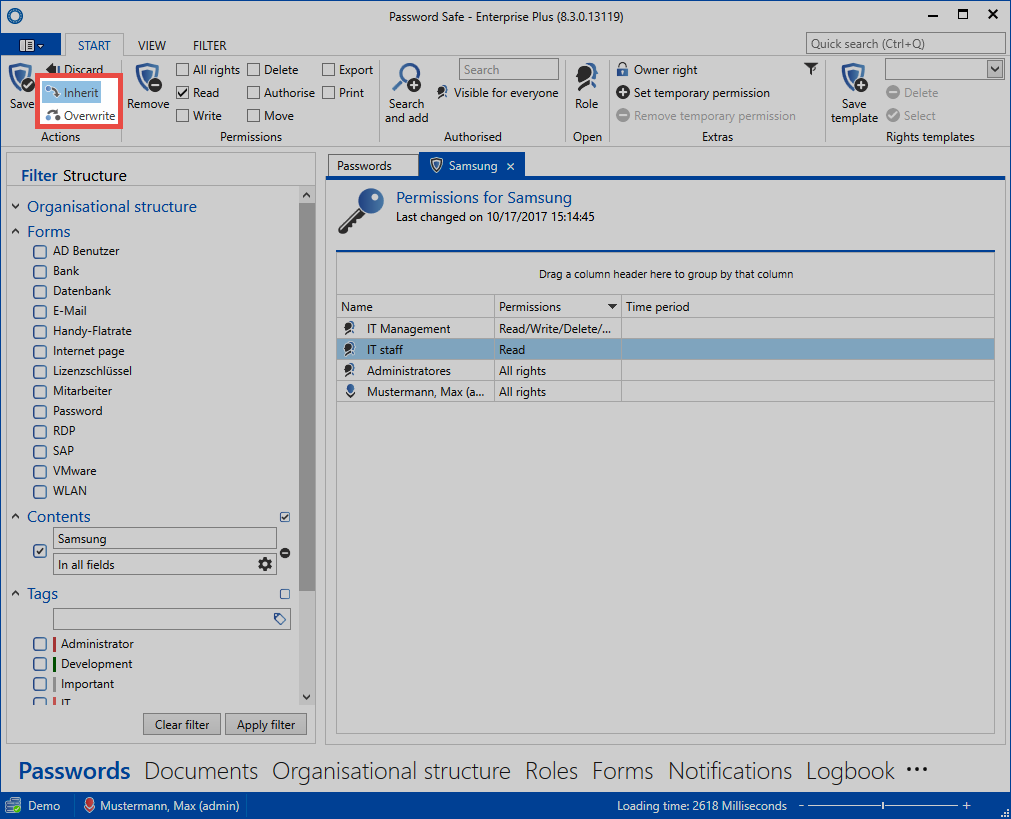The image size is (1011, 819).
Task: Click the Owner right lock icon
Action: click(622, 70)
